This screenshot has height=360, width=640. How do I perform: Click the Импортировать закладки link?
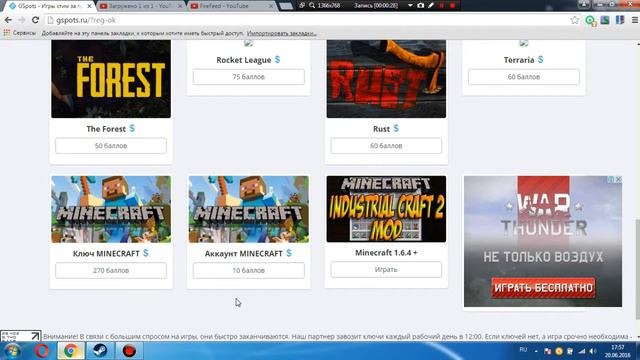(281, 33)
